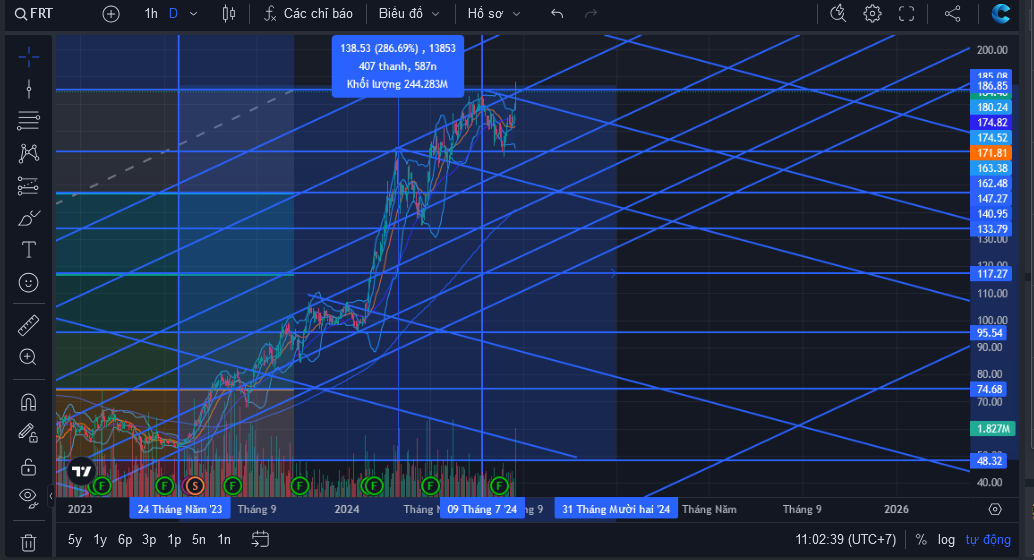Viewport: 1034px width, 560px height.
Task: Set range to 3p
Action: click(150, 540)
